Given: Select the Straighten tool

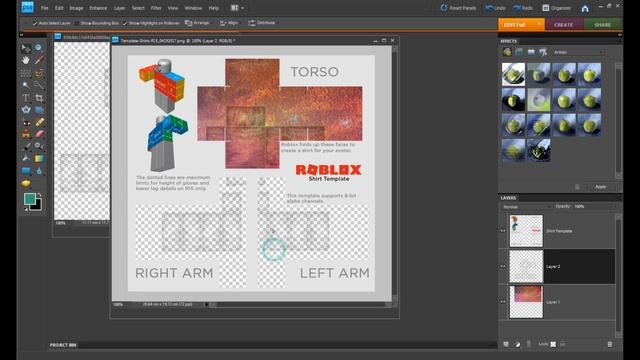Looking at the screenshot, I should (x=39, y=110).
